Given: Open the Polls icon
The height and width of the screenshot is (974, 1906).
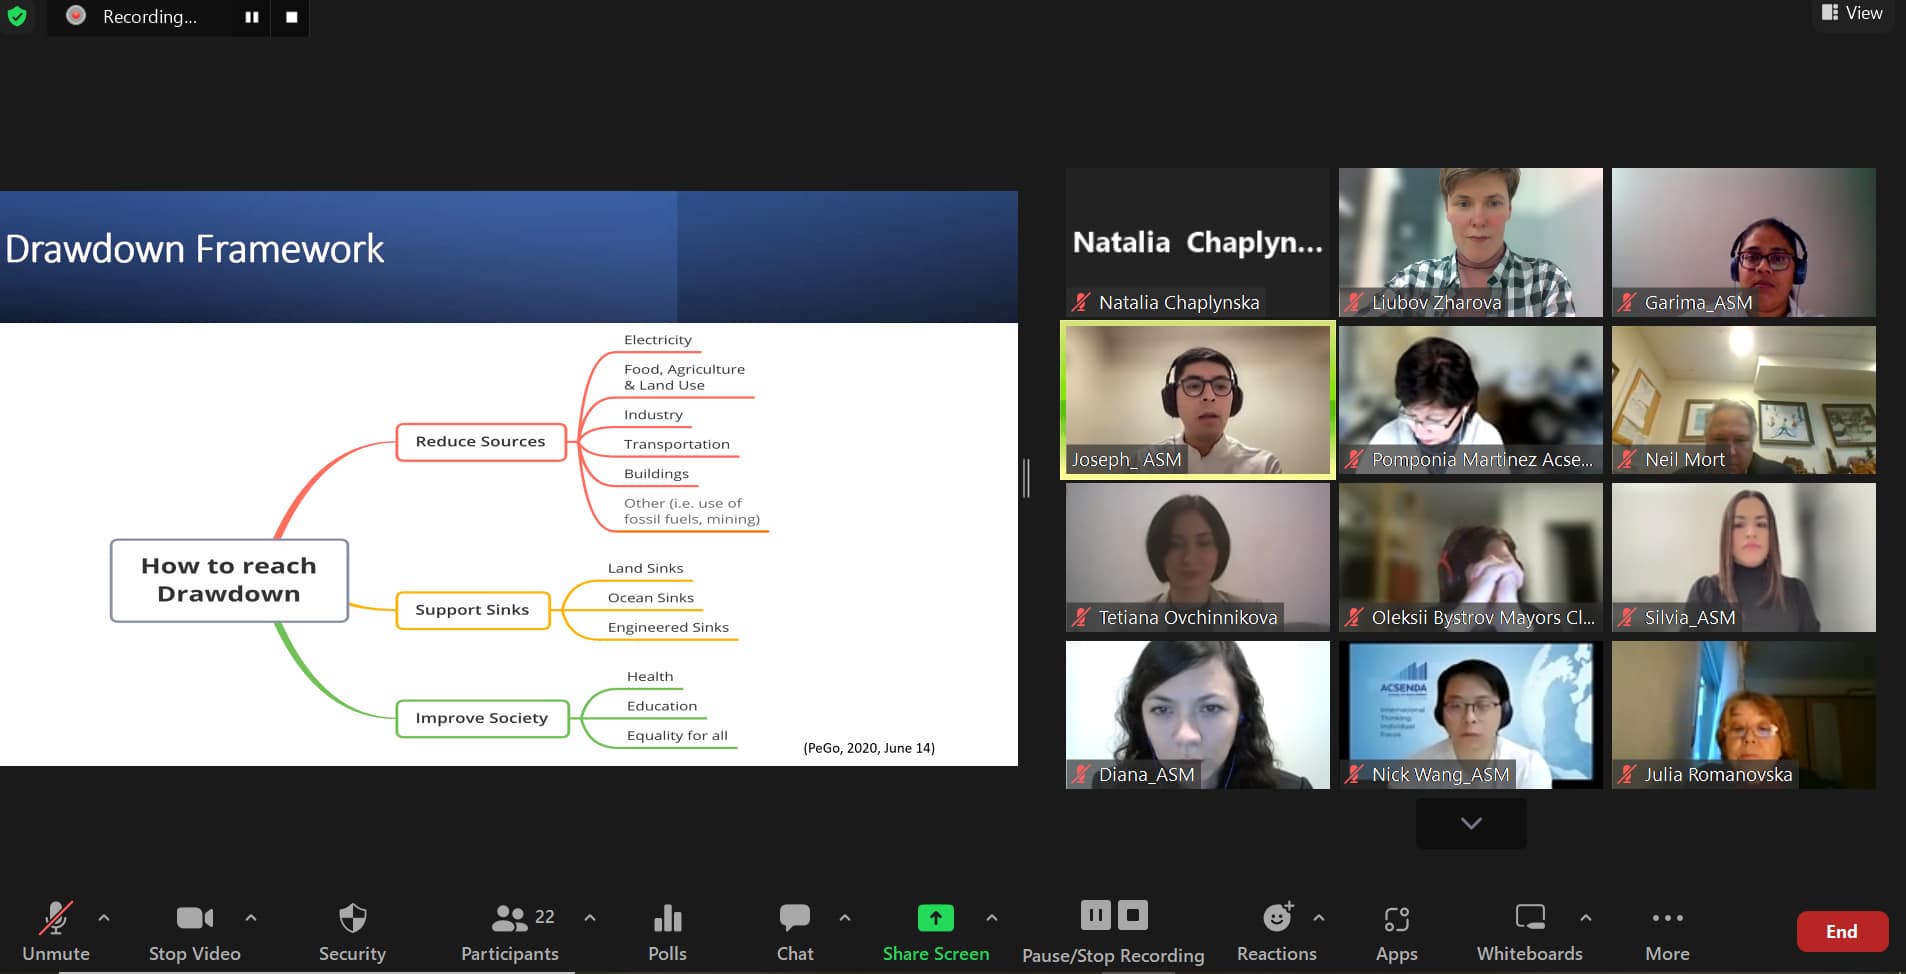Looking at the screenshot, I should (x=667, y=918).
